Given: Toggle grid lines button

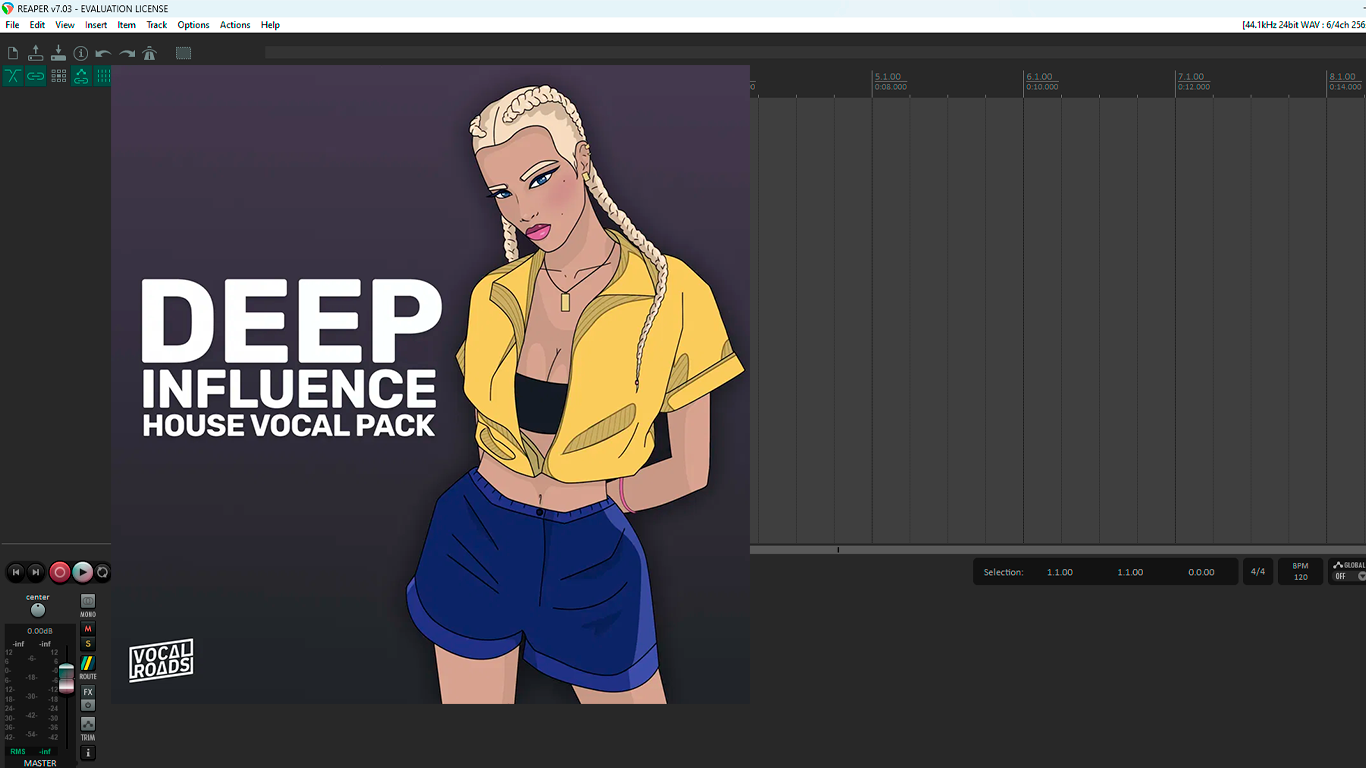Looking at the screenshot, I should tap(102, 76).
